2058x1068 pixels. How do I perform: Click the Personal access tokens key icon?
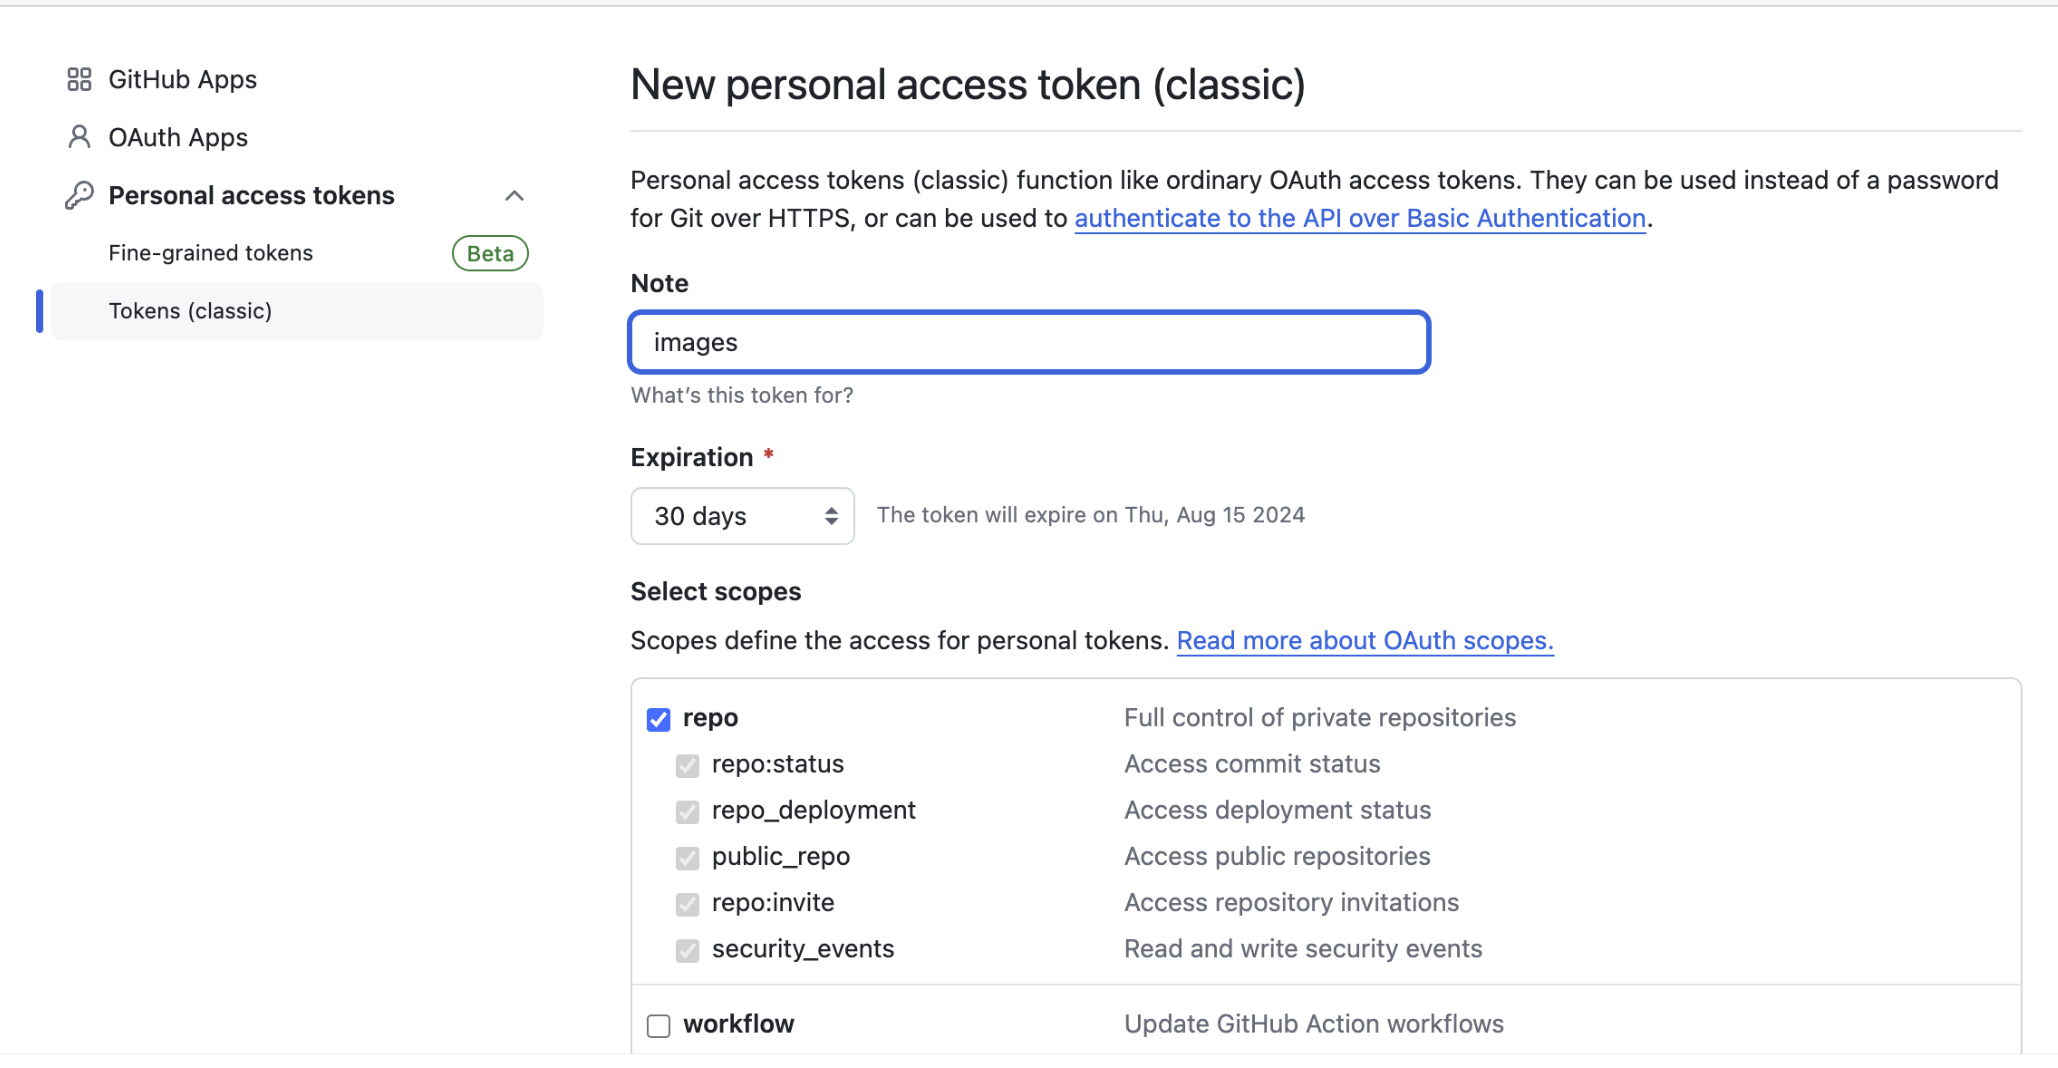click(x=79, y=195)
